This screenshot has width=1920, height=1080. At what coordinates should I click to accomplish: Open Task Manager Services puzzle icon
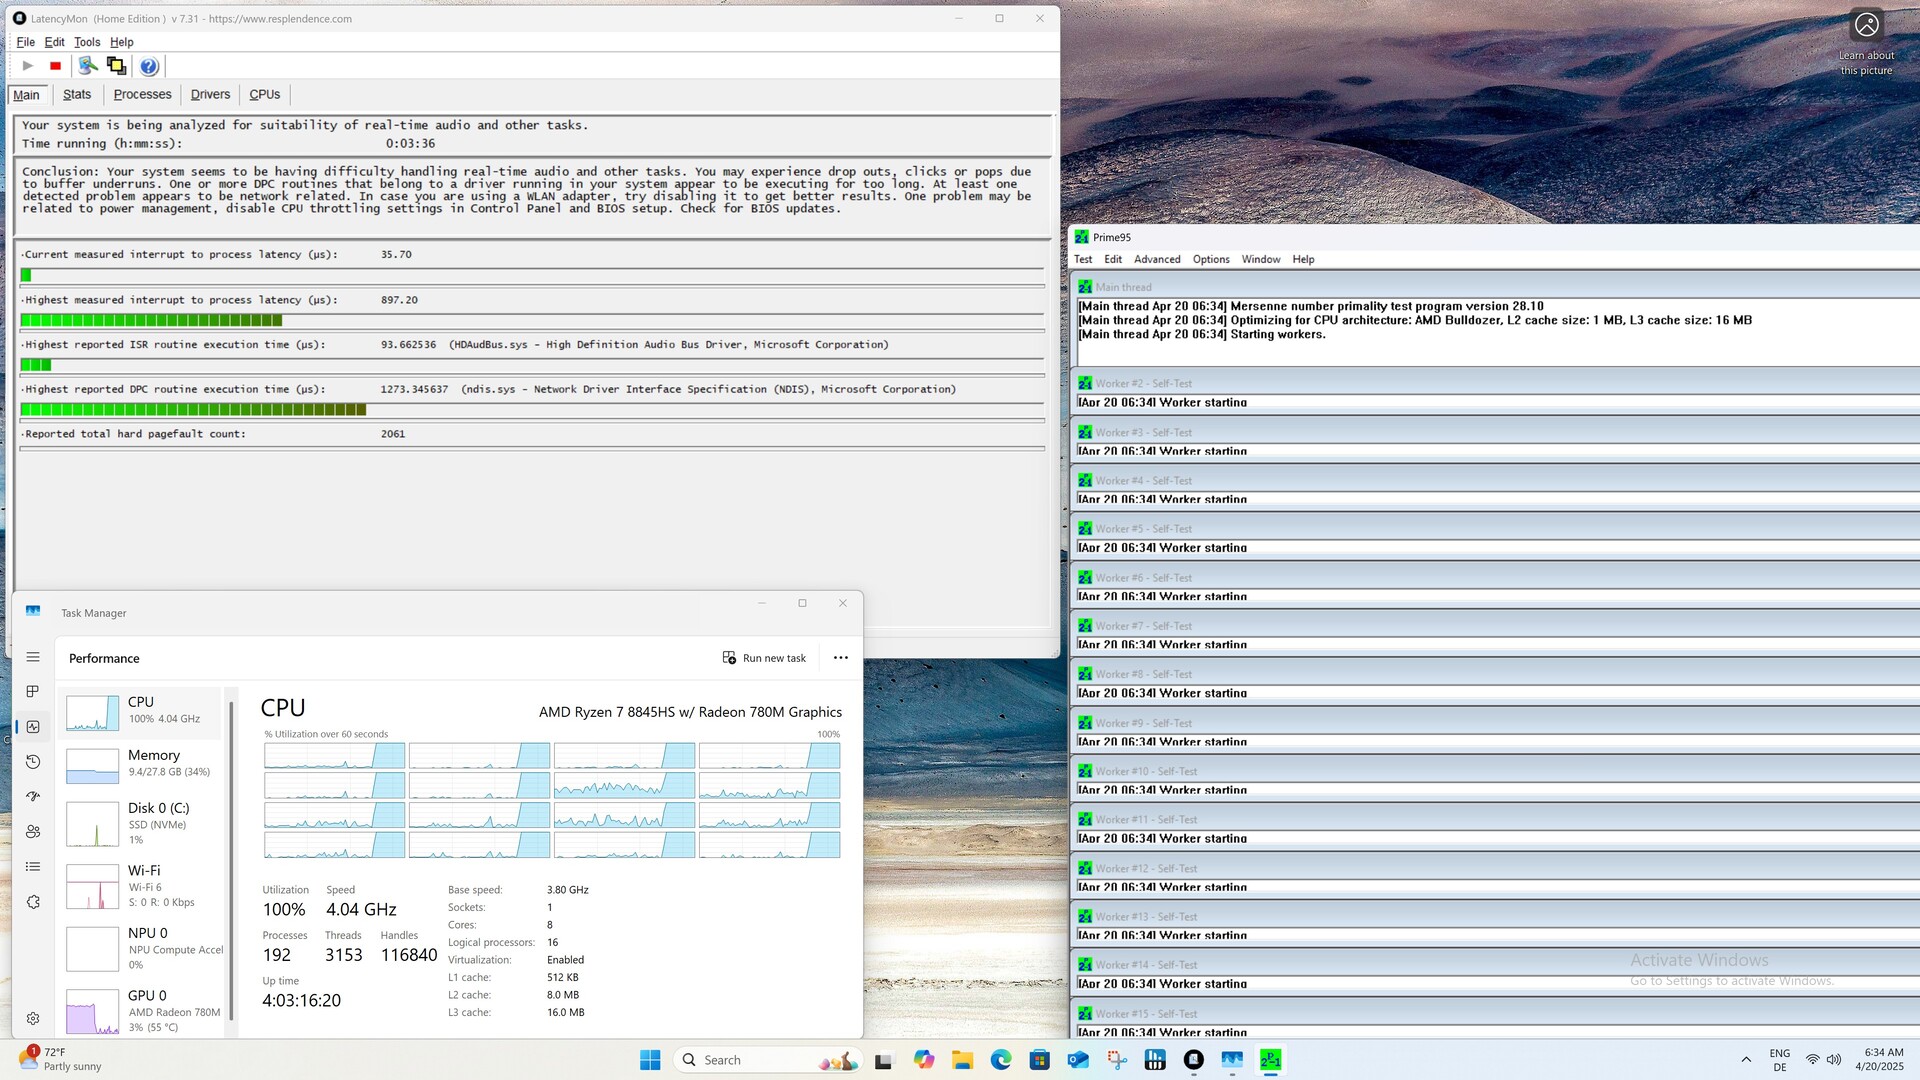tap(33, 902)
